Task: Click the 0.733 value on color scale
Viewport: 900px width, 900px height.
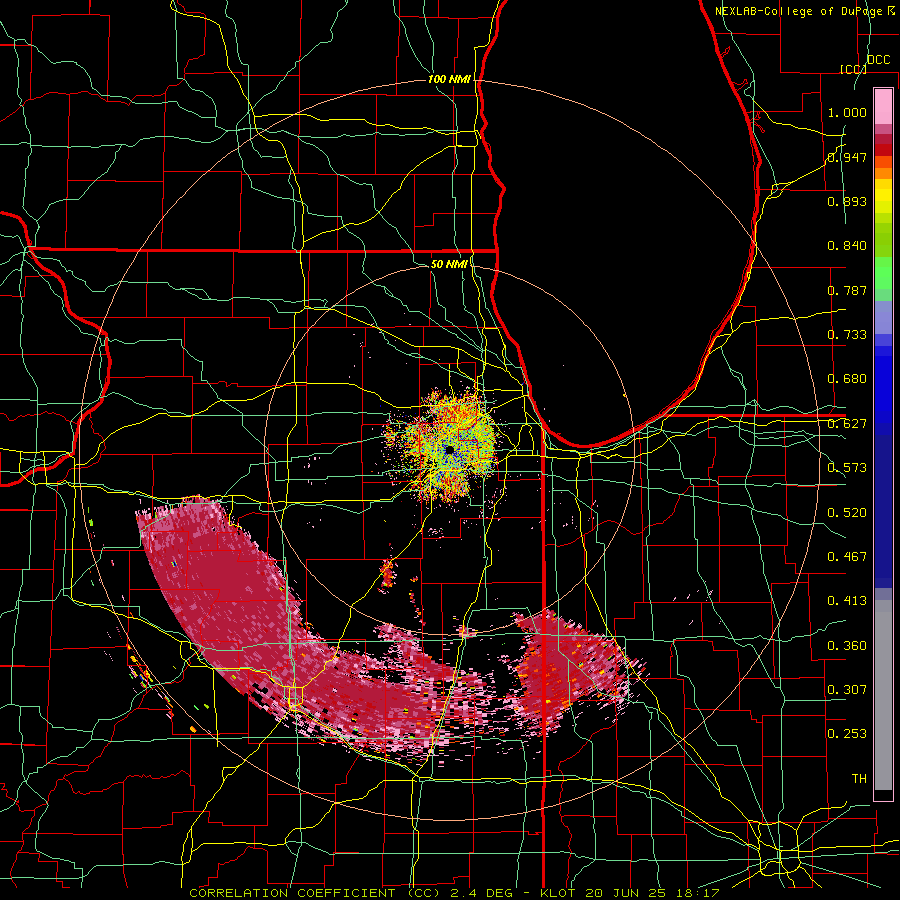Action: [847, 335]
